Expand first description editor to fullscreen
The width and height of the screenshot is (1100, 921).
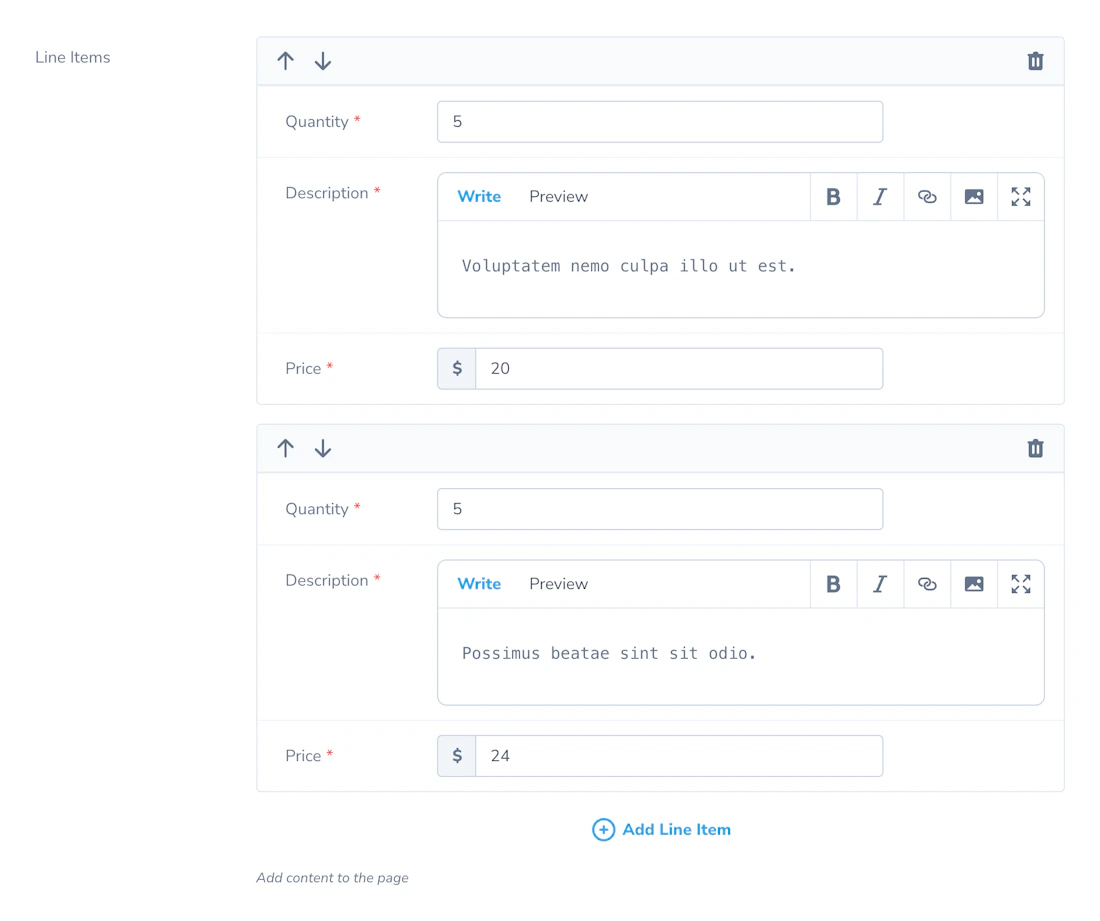pos(1020,196)
